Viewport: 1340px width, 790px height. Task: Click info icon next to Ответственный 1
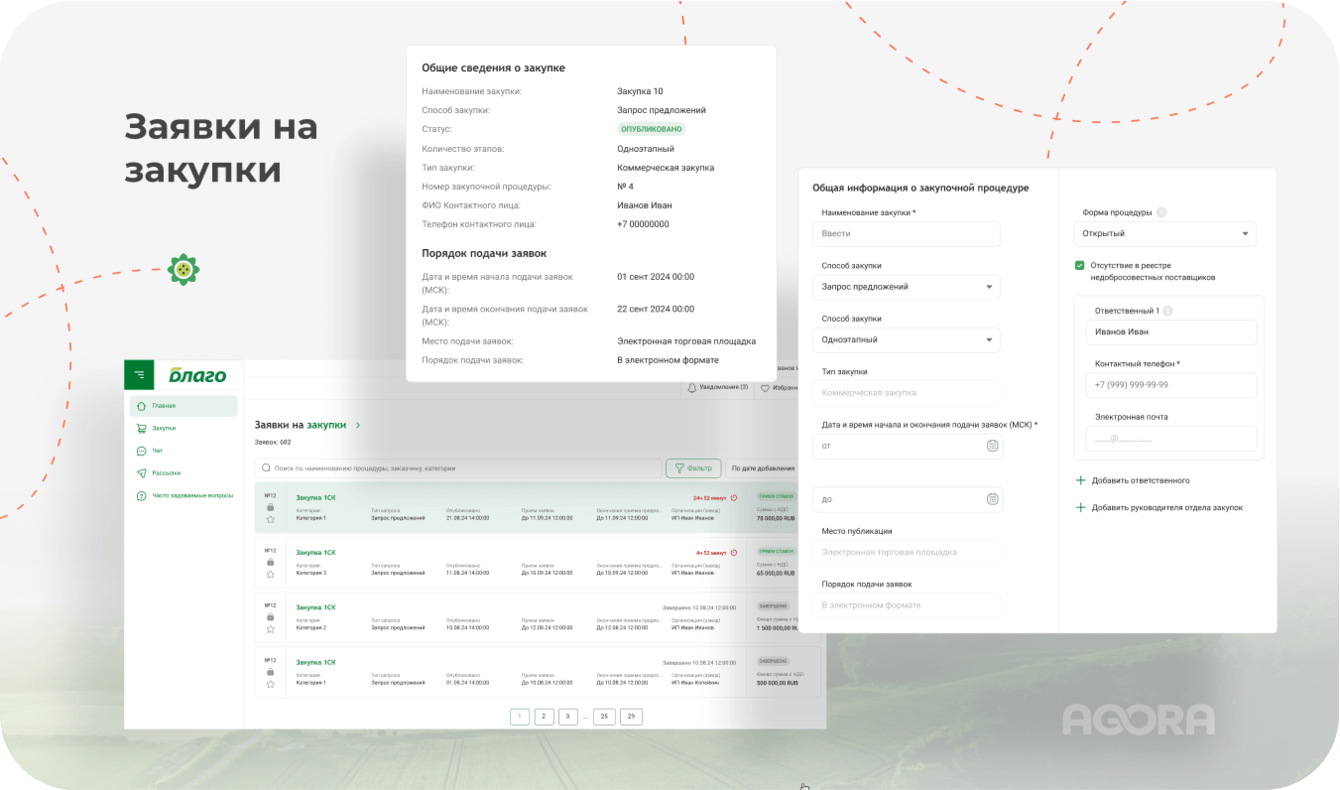[1168, 311]
